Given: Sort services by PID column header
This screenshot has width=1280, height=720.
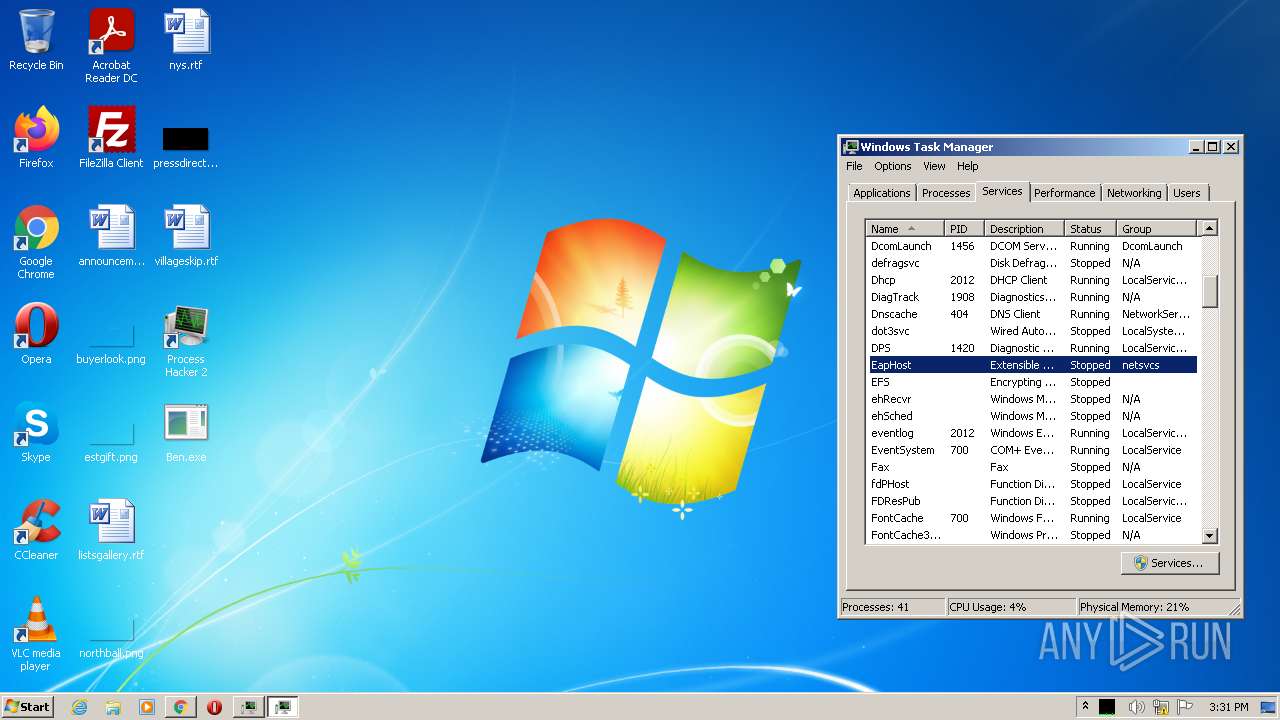Looking at the screenshot, I should [x=964, y=229].
